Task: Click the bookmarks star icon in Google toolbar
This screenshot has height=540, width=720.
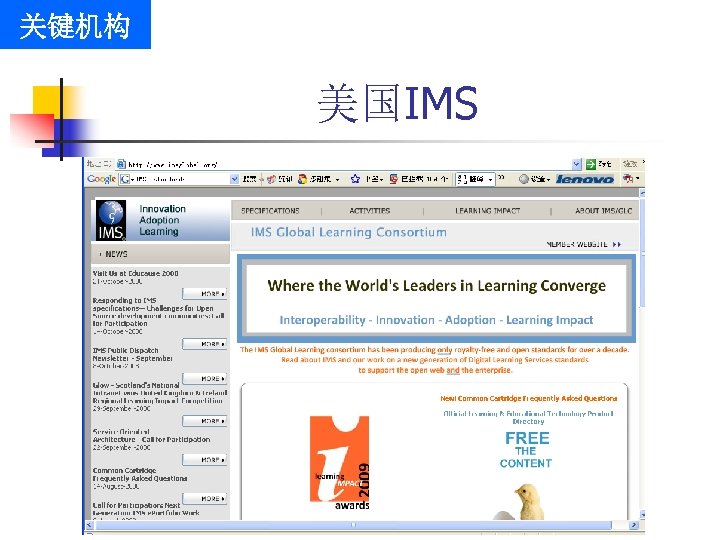Action: coord(355,179)
